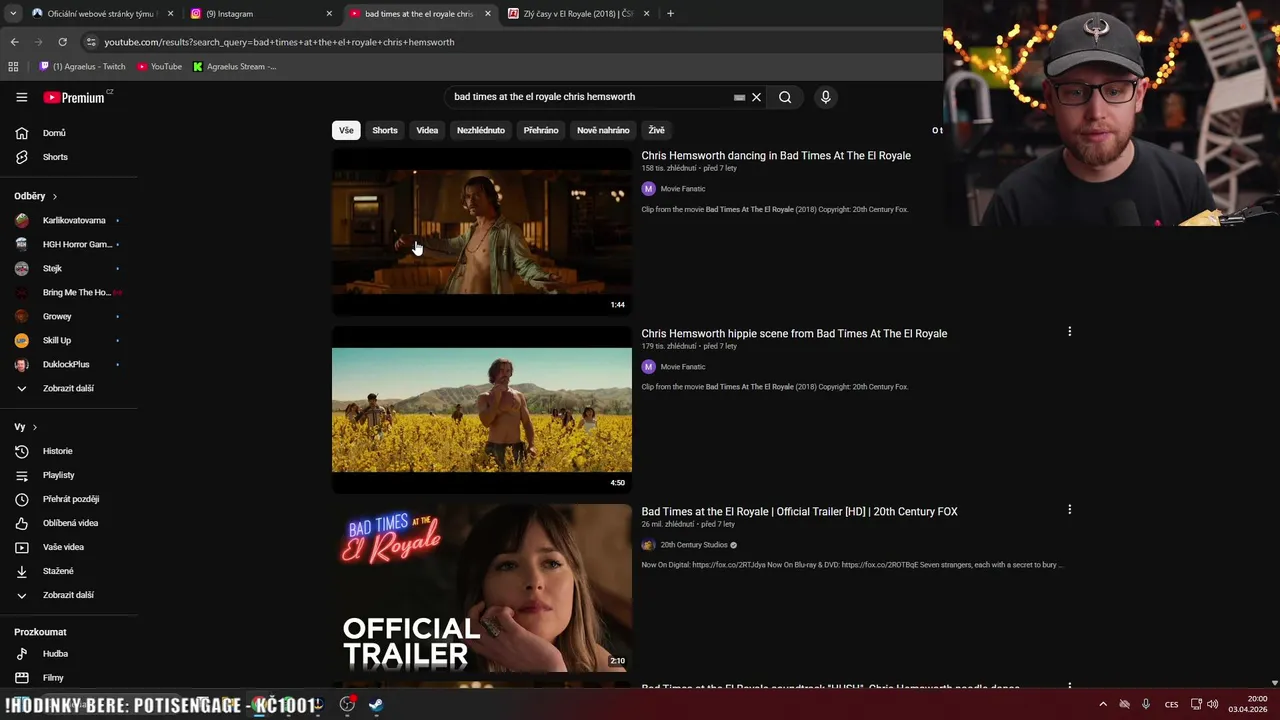The image size is (1280, 720).
Task: Open Přehrát později in the sidebar
Action: pyautogui.click(x=70, y=499)
